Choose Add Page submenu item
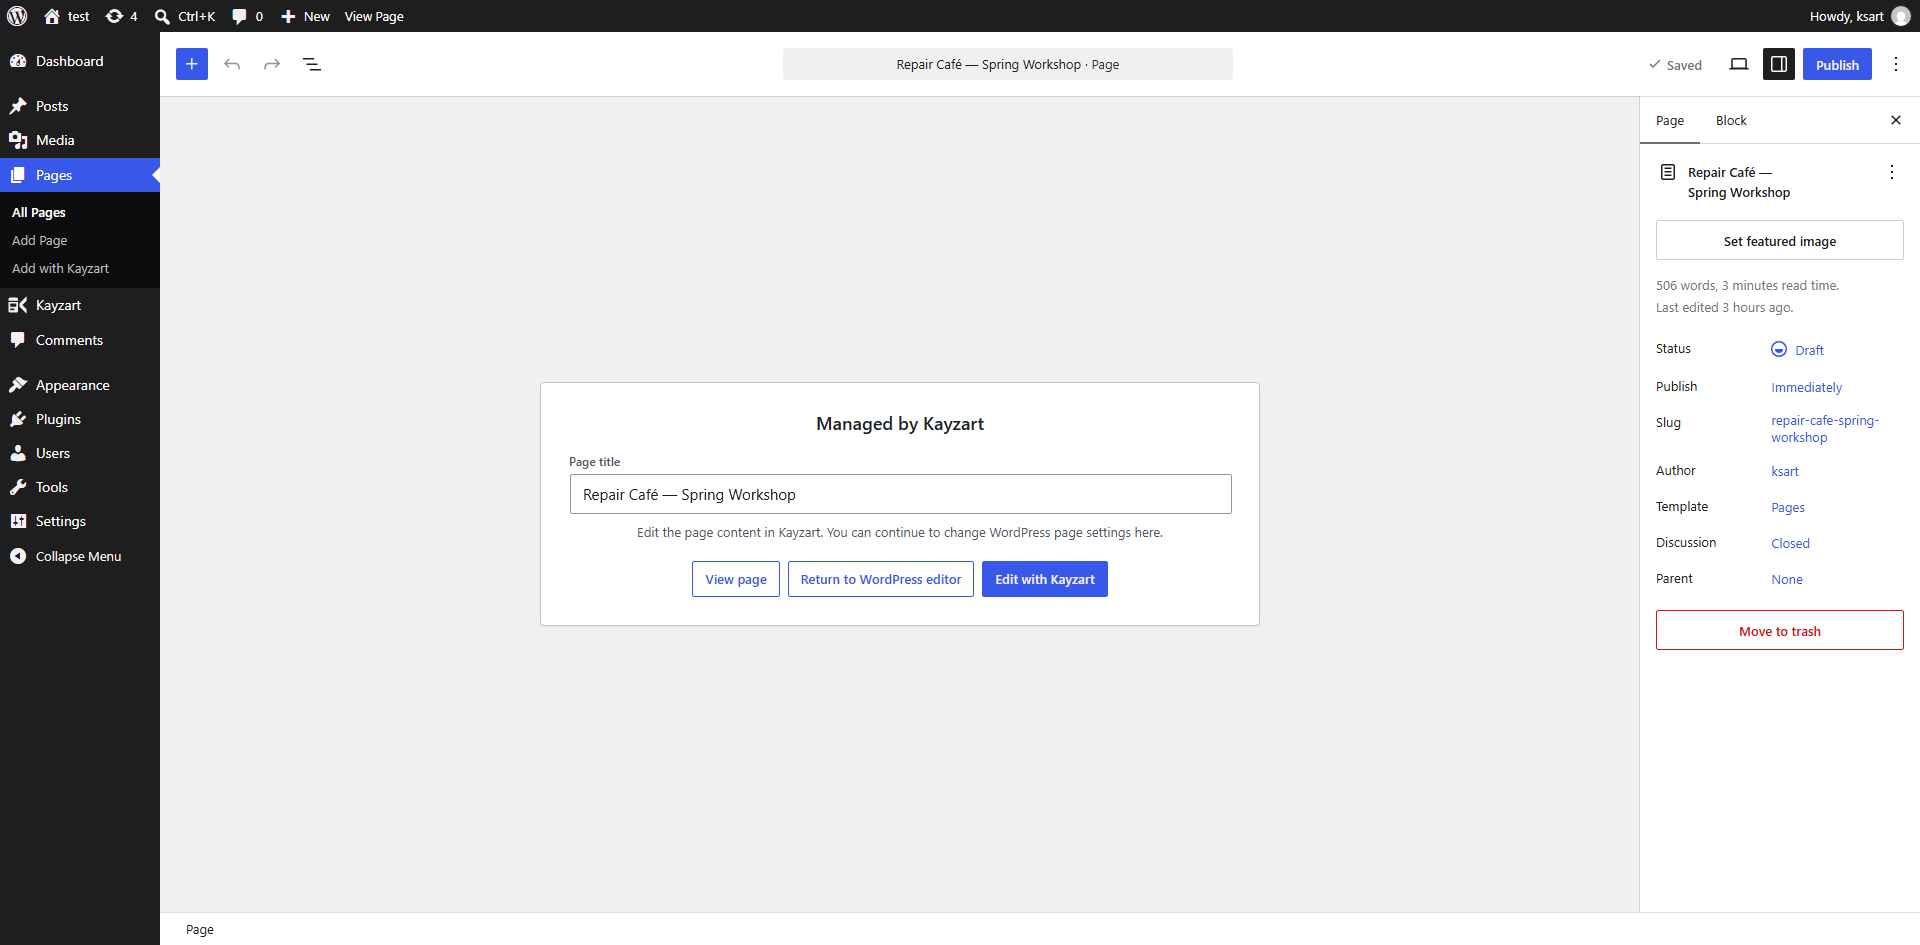This screenshot has width=1920, height=945. point(40,240)
